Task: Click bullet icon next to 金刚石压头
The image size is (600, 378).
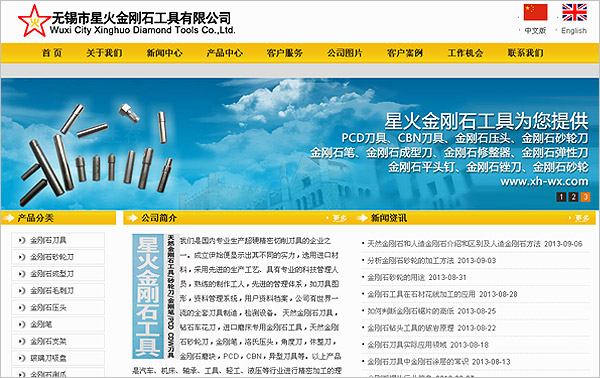Action: coord(21,308)
